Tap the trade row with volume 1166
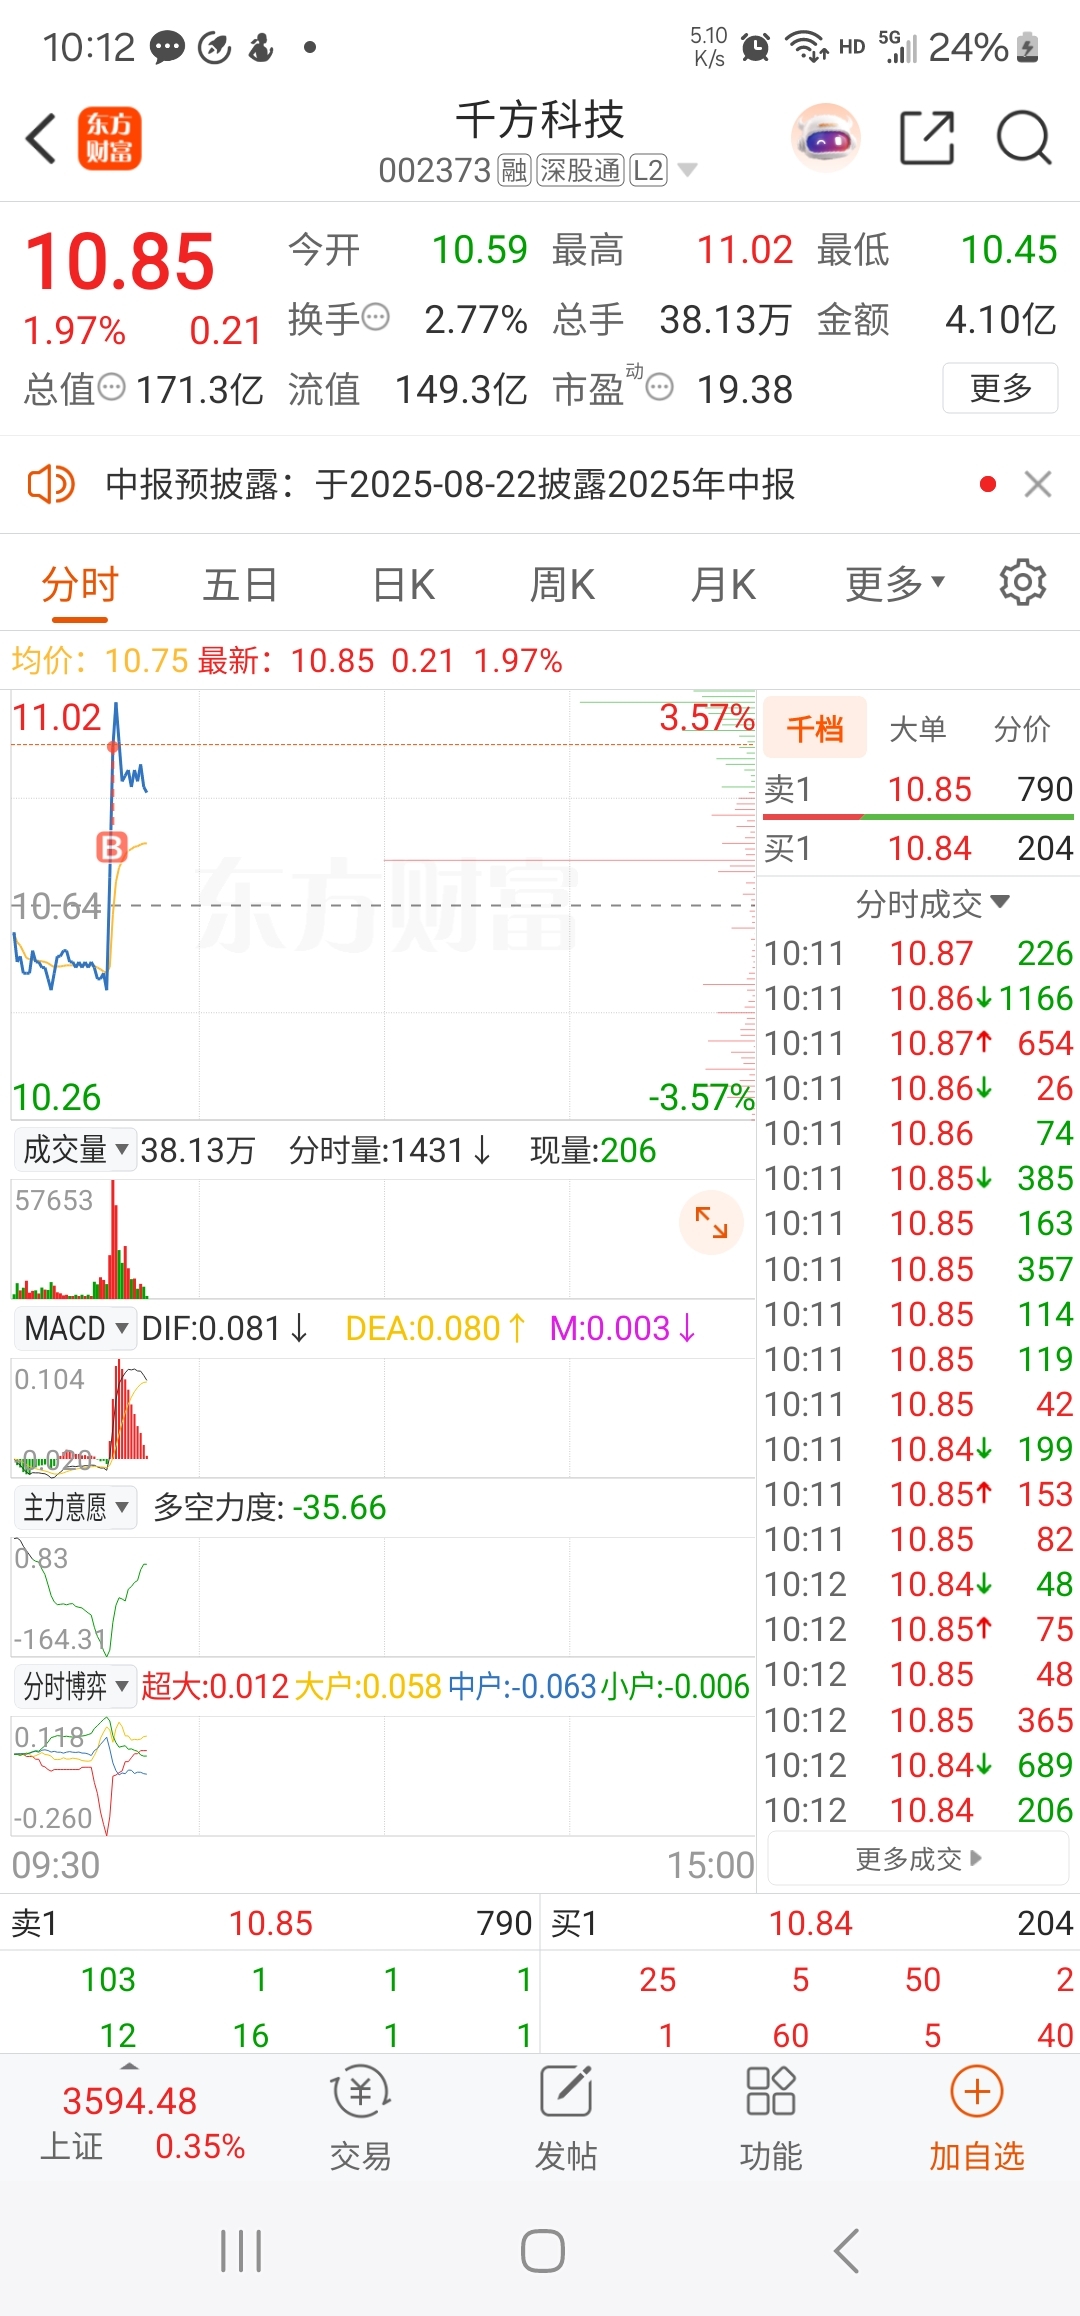The image size is (1080, 2316). coord(918,998)
